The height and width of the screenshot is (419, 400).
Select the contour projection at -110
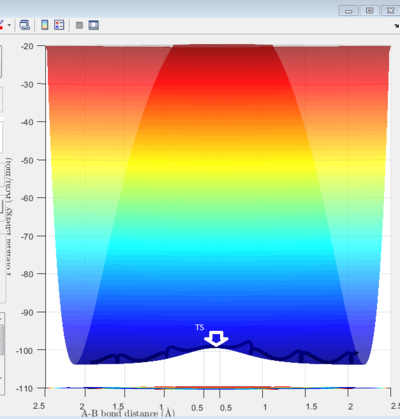218,388
